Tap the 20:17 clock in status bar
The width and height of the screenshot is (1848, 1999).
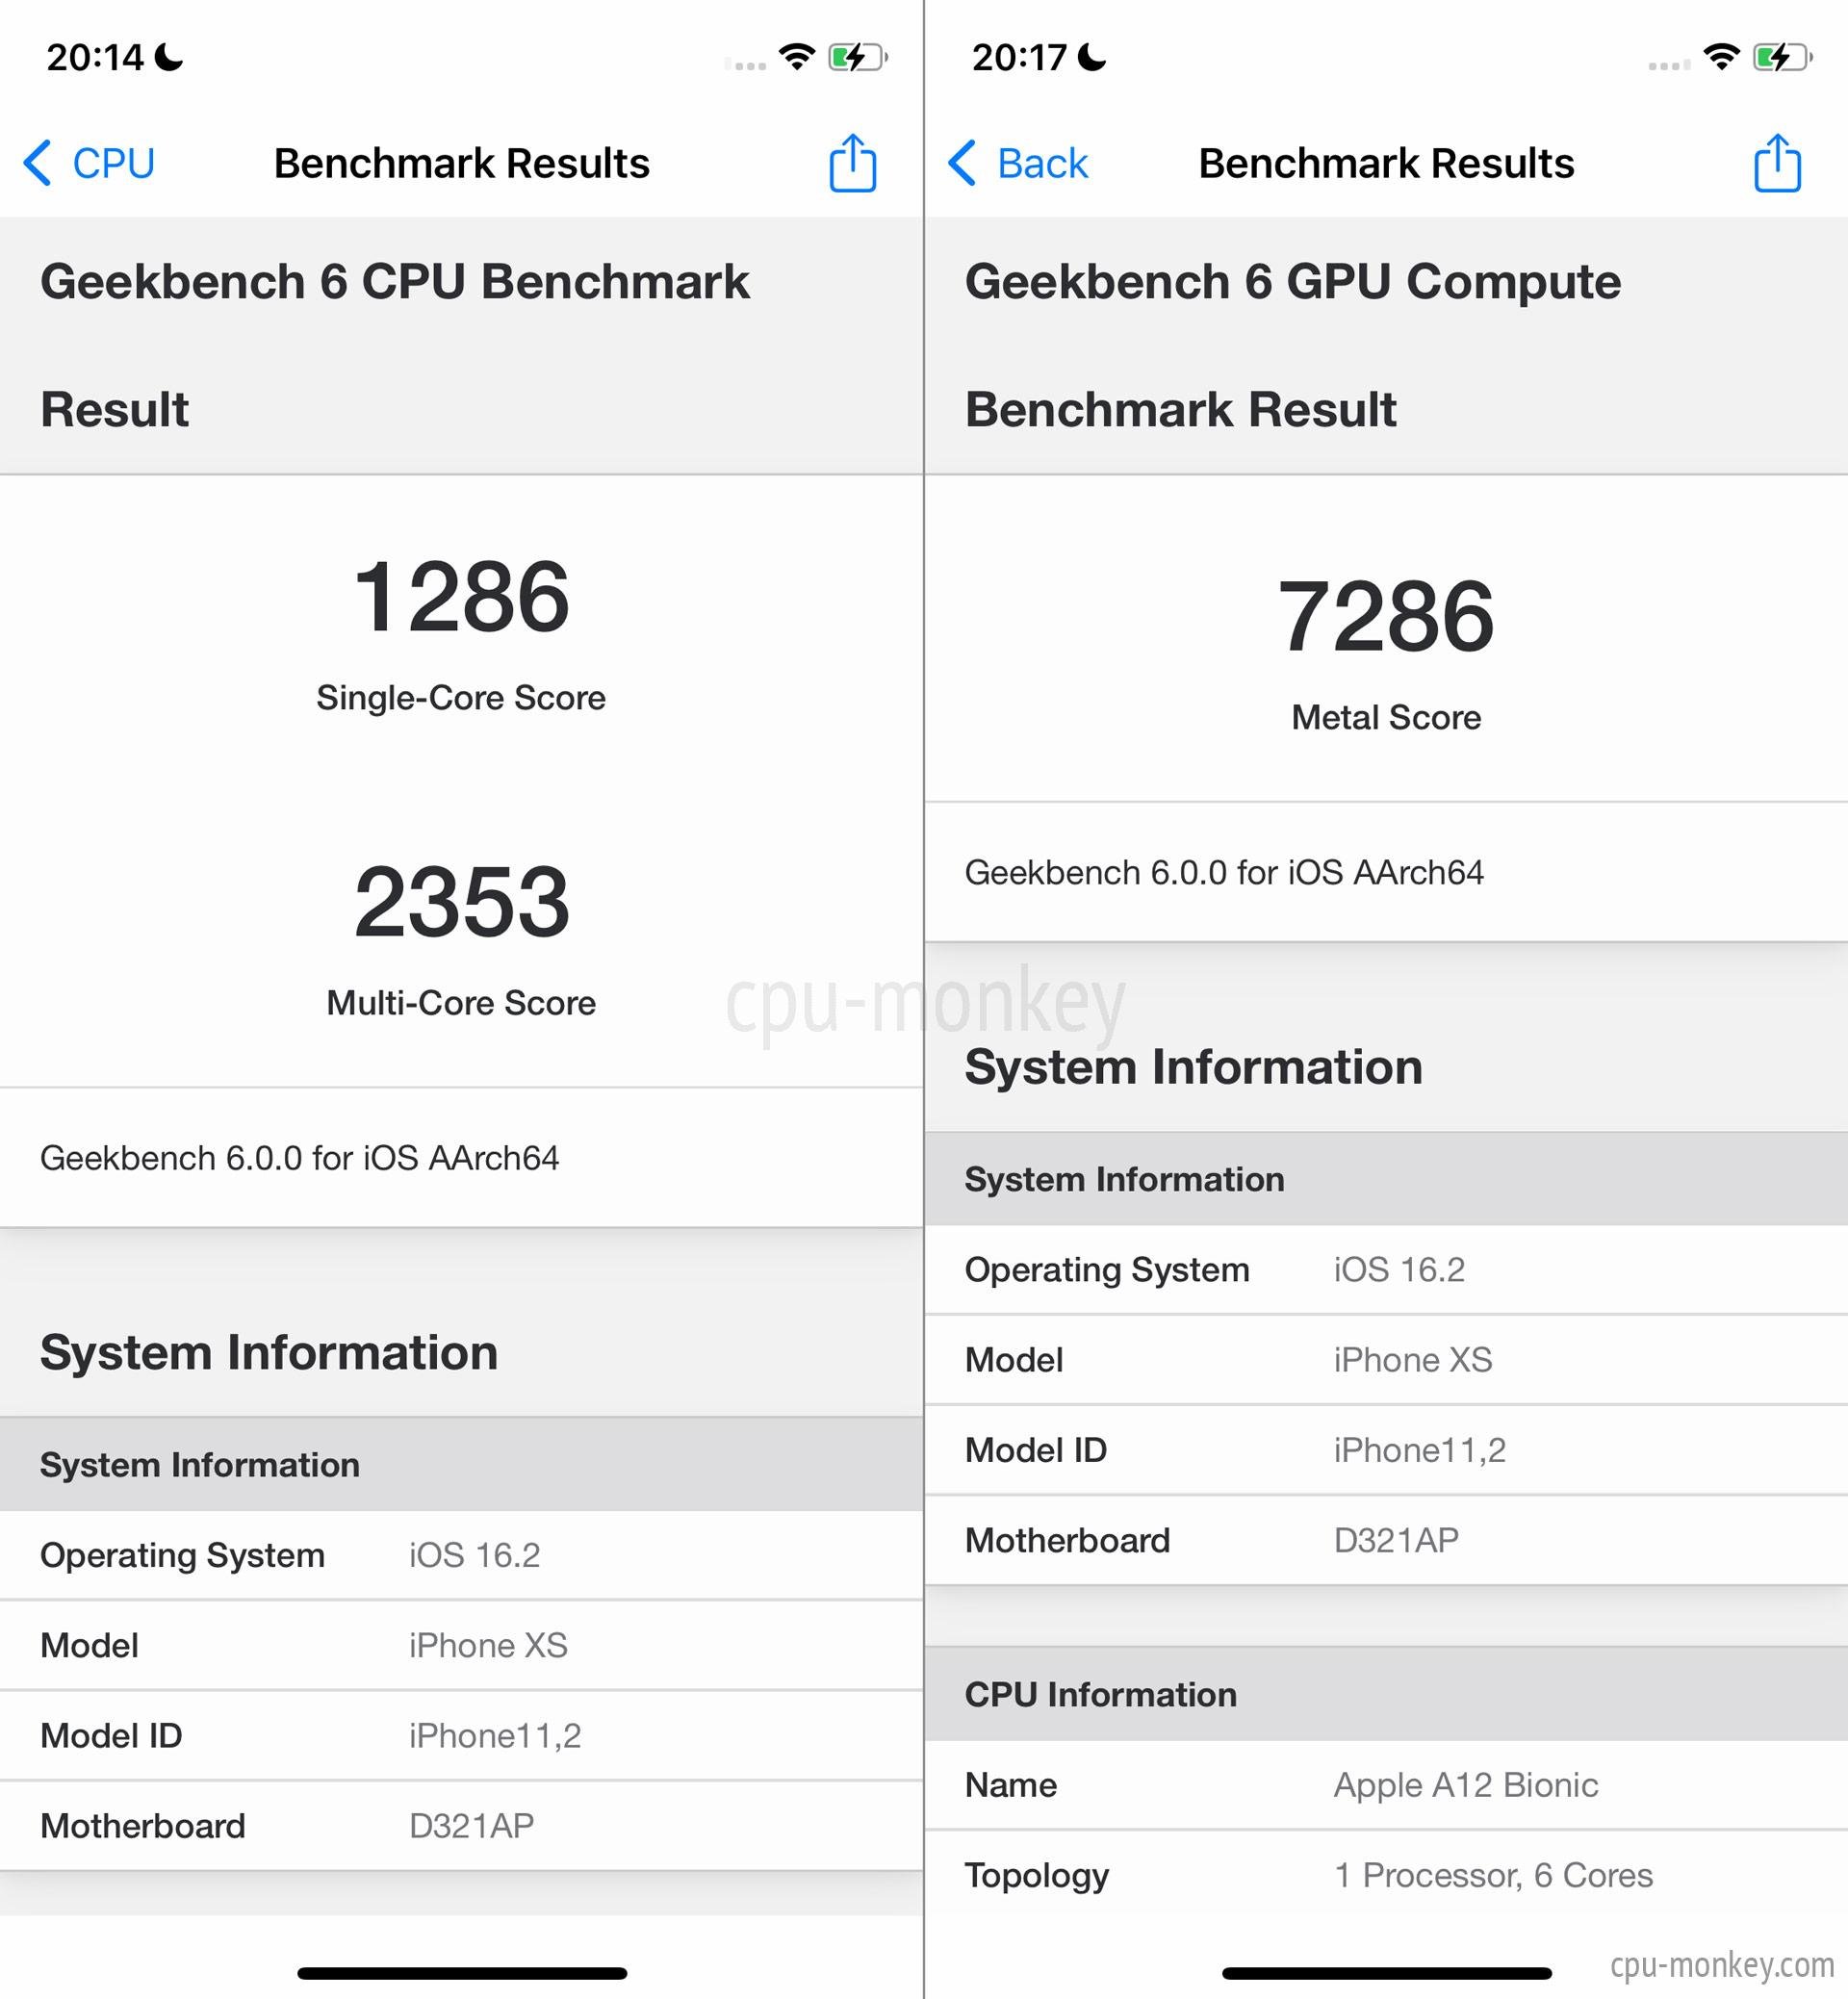1019,58
